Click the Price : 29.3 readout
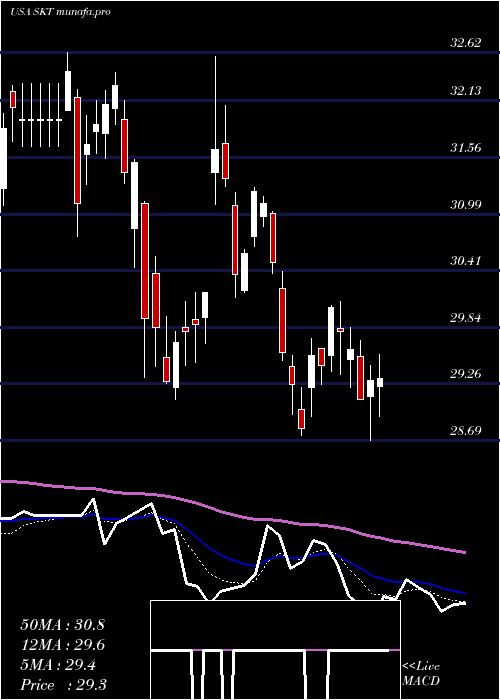This screenshot has height=700, width=500. point(63,684)
